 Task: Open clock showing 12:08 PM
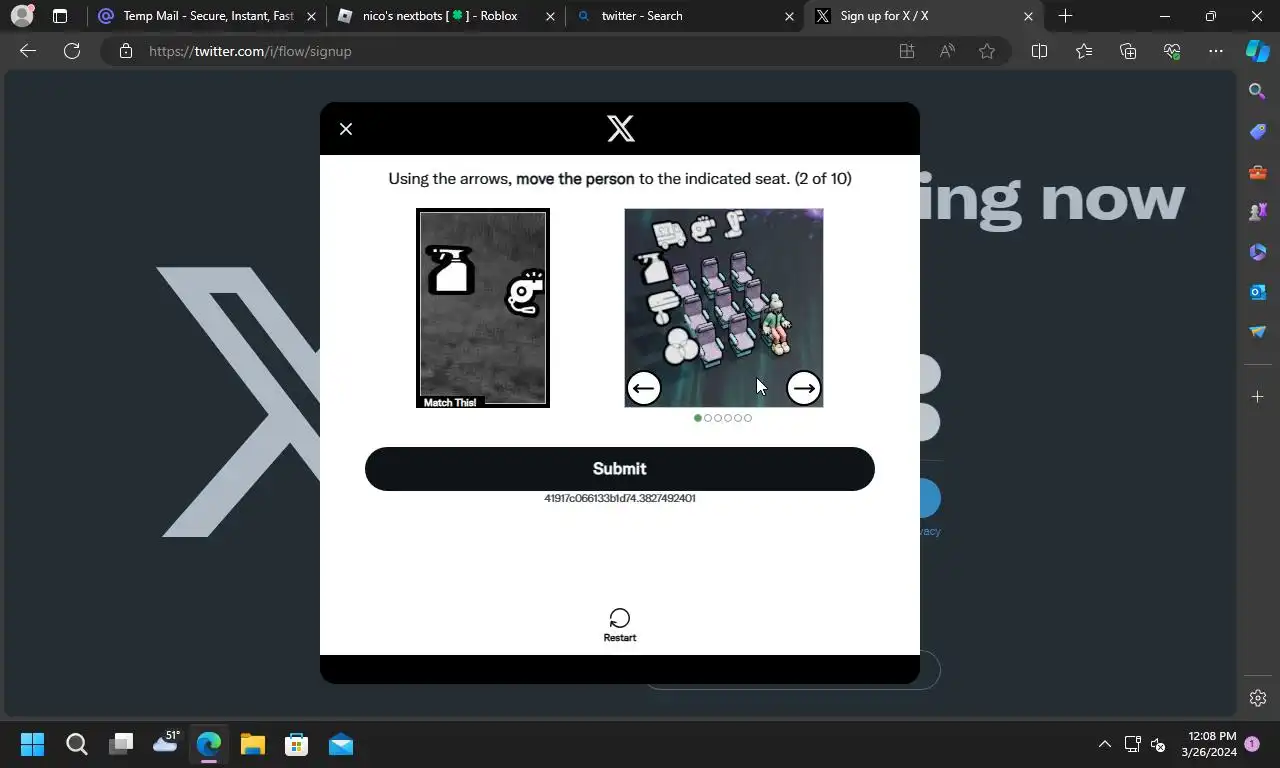(x=1208, y=744)
